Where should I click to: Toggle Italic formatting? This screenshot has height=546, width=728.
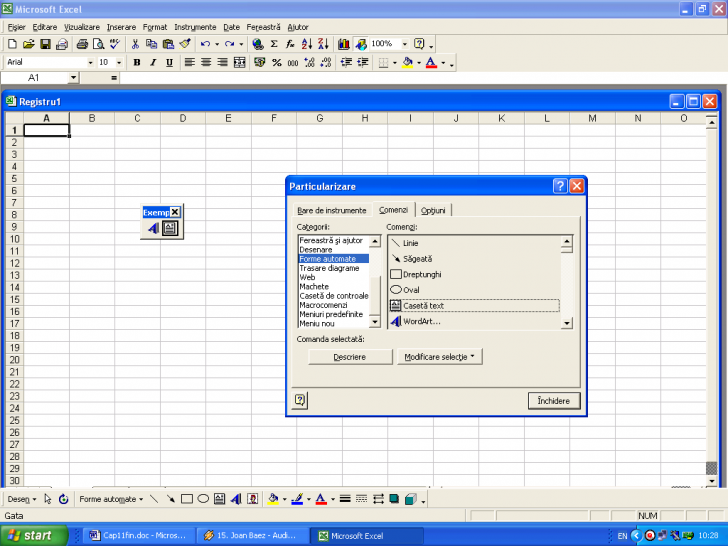153,62
